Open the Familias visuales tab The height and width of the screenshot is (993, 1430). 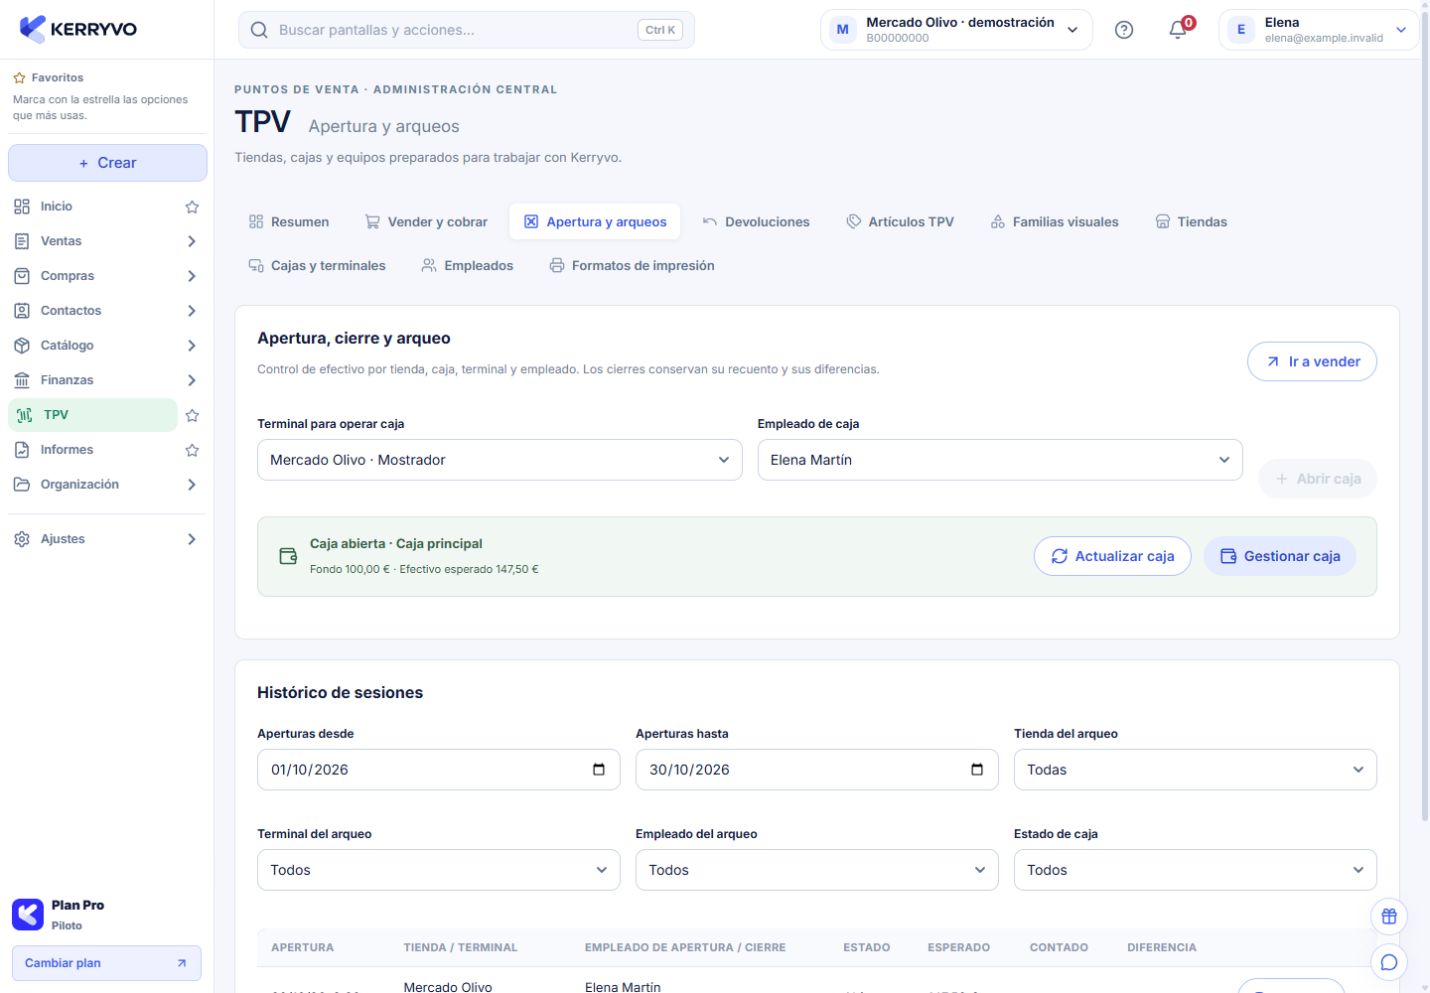(x=1055, y=222)
